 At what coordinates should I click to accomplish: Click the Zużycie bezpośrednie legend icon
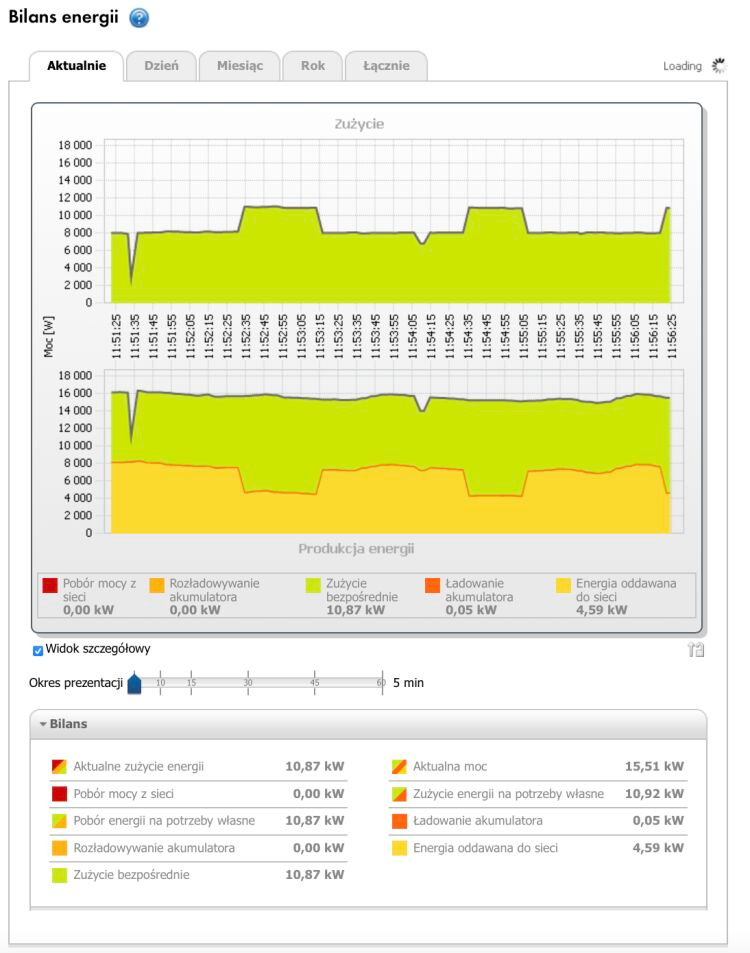(x=314, y=585)
